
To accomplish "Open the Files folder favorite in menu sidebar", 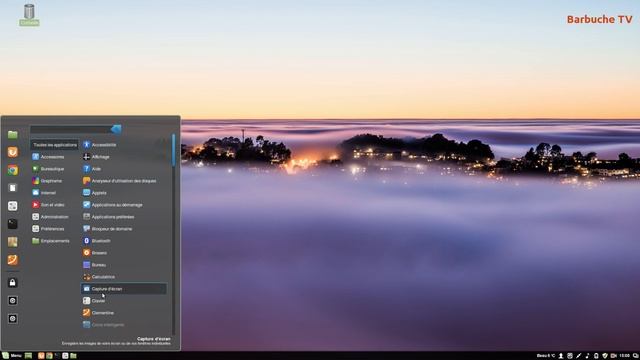I will pyautogui.click(x=13, y=134).
